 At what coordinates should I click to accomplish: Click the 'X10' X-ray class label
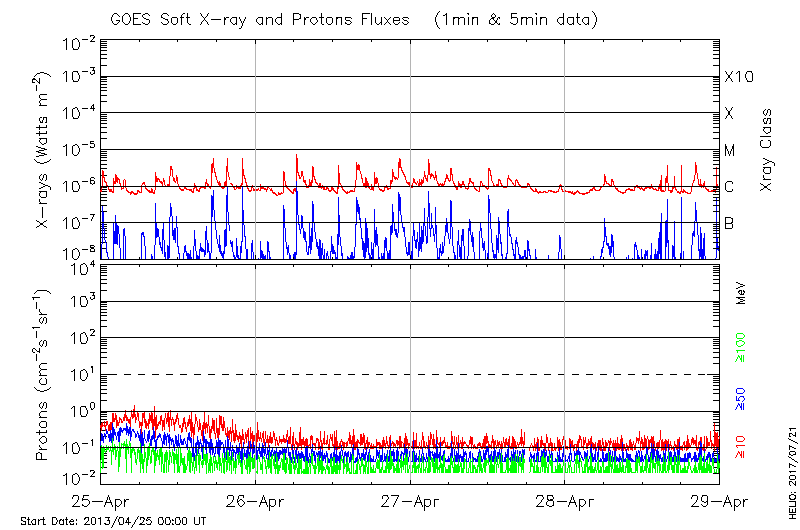click(x=736, y=78)
